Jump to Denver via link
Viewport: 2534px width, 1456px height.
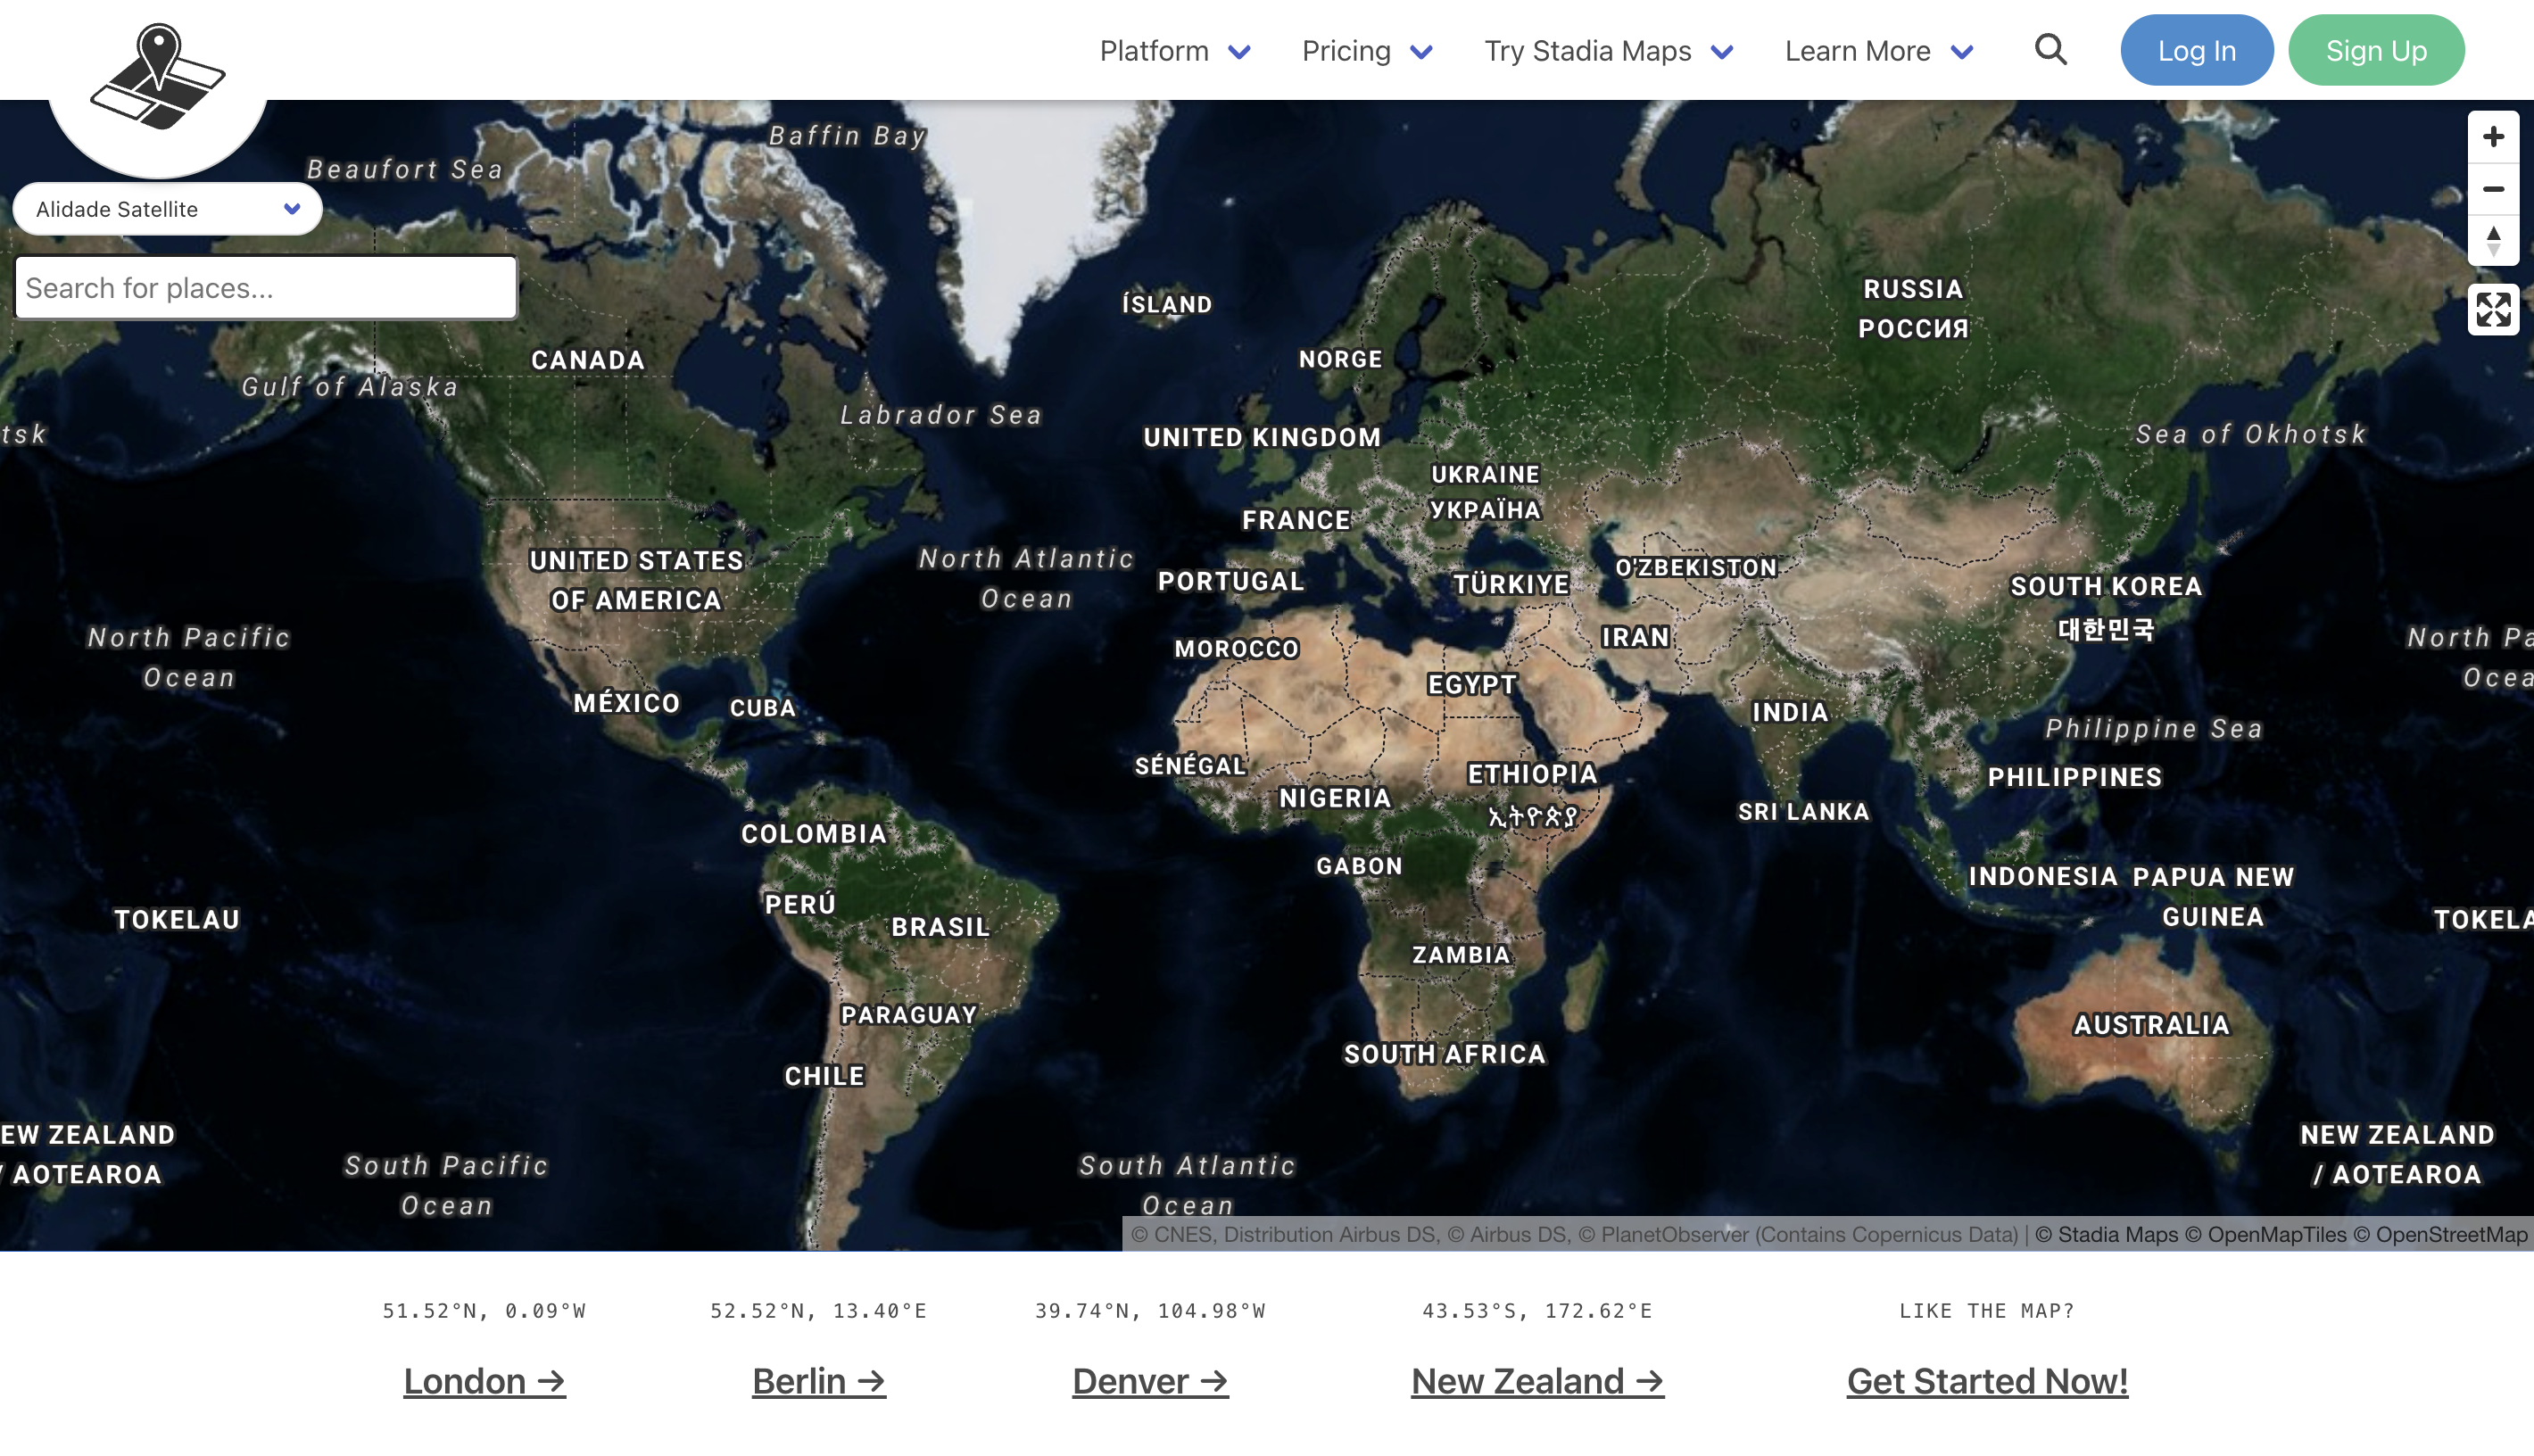tap(1149, 1381)
